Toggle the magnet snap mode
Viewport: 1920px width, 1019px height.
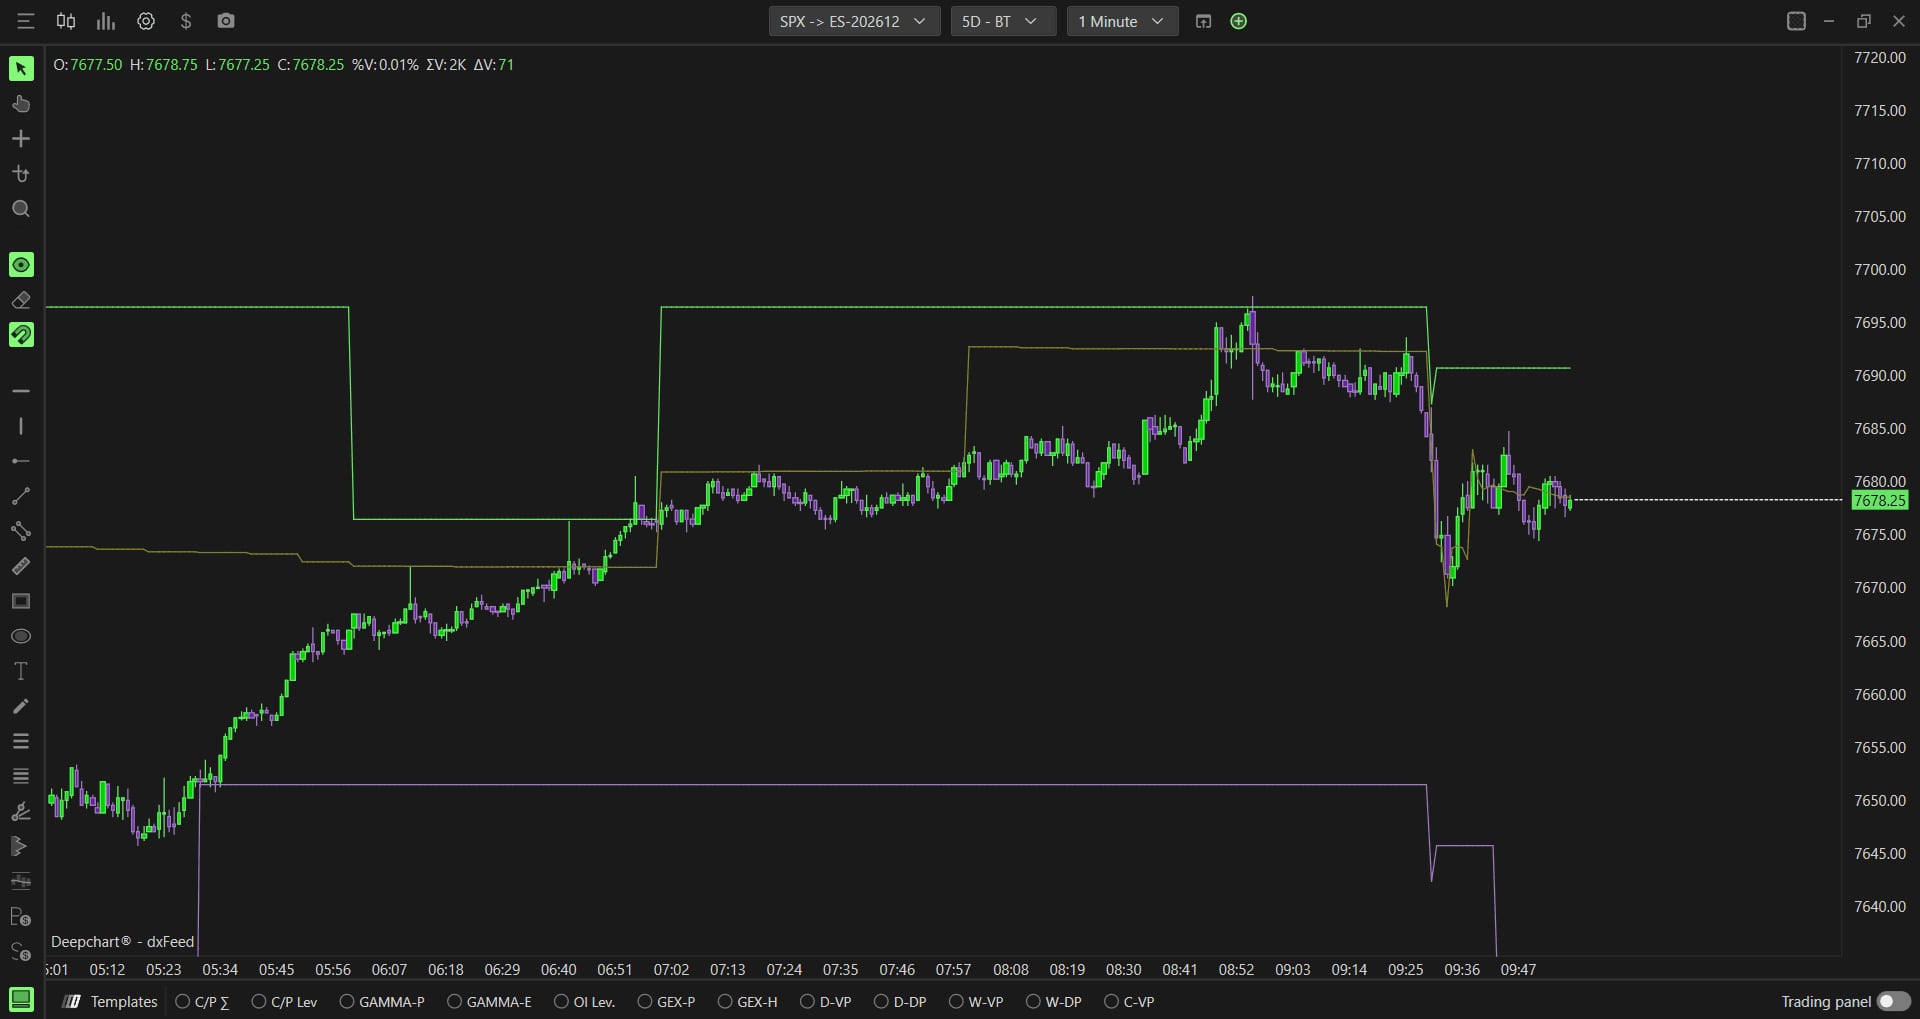pyautogui.click(x=21, y=335)
